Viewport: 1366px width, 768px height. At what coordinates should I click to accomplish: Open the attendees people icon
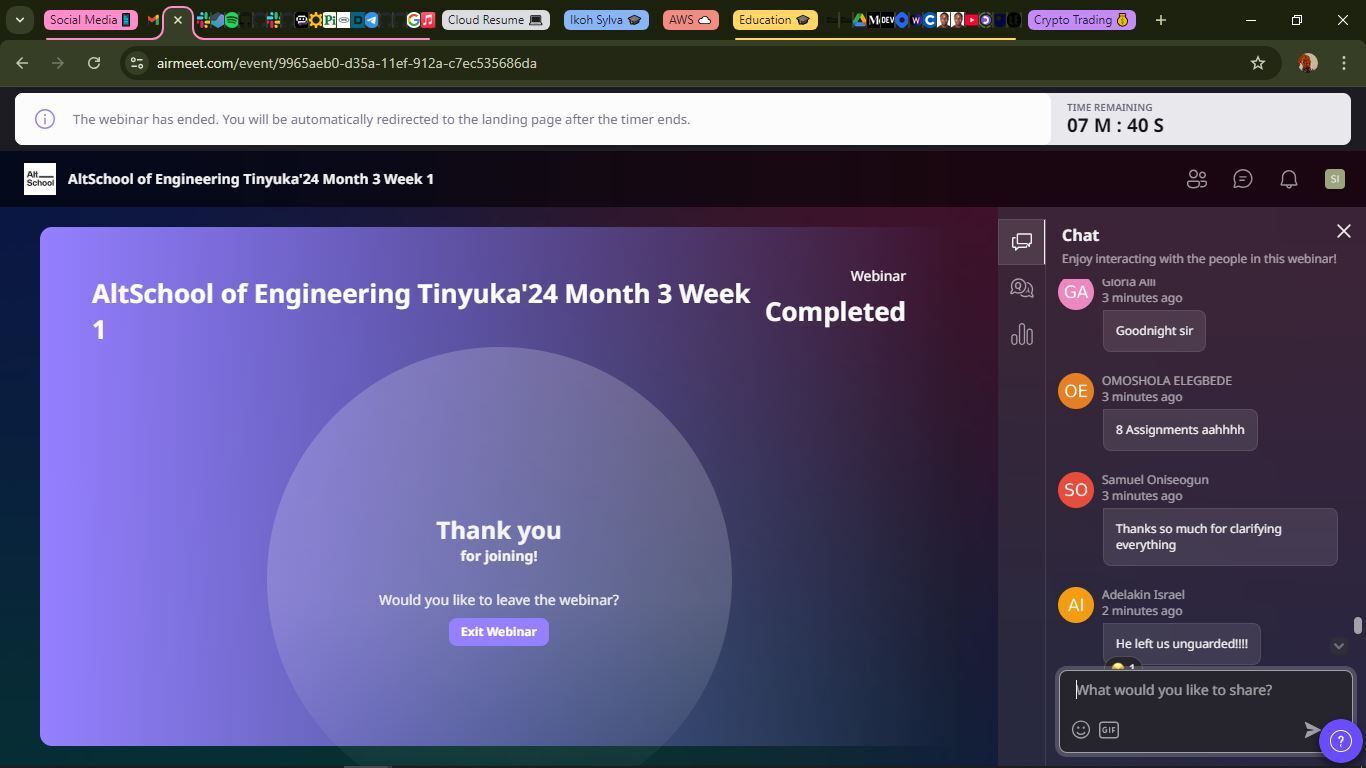click(1196, 179)
